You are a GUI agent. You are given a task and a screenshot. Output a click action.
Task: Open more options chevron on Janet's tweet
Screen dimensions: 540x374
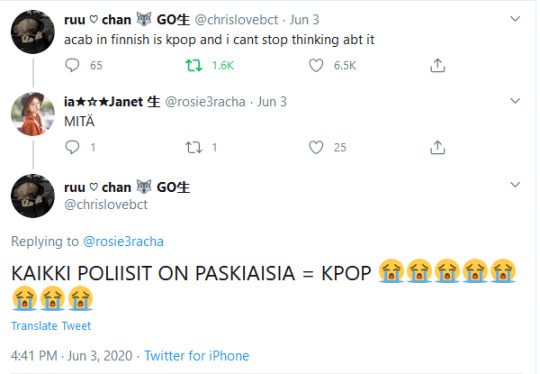coord(515,101)
